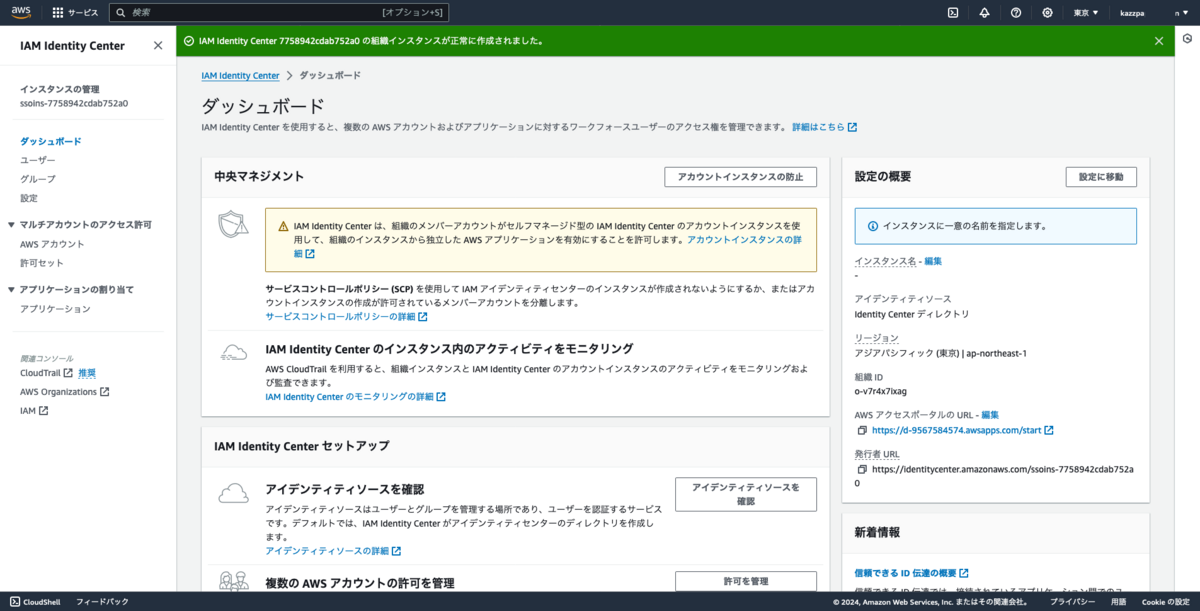Open アイデンティティソースの詳細 link
The image size is (1200, 611).
tap(333, 551)
